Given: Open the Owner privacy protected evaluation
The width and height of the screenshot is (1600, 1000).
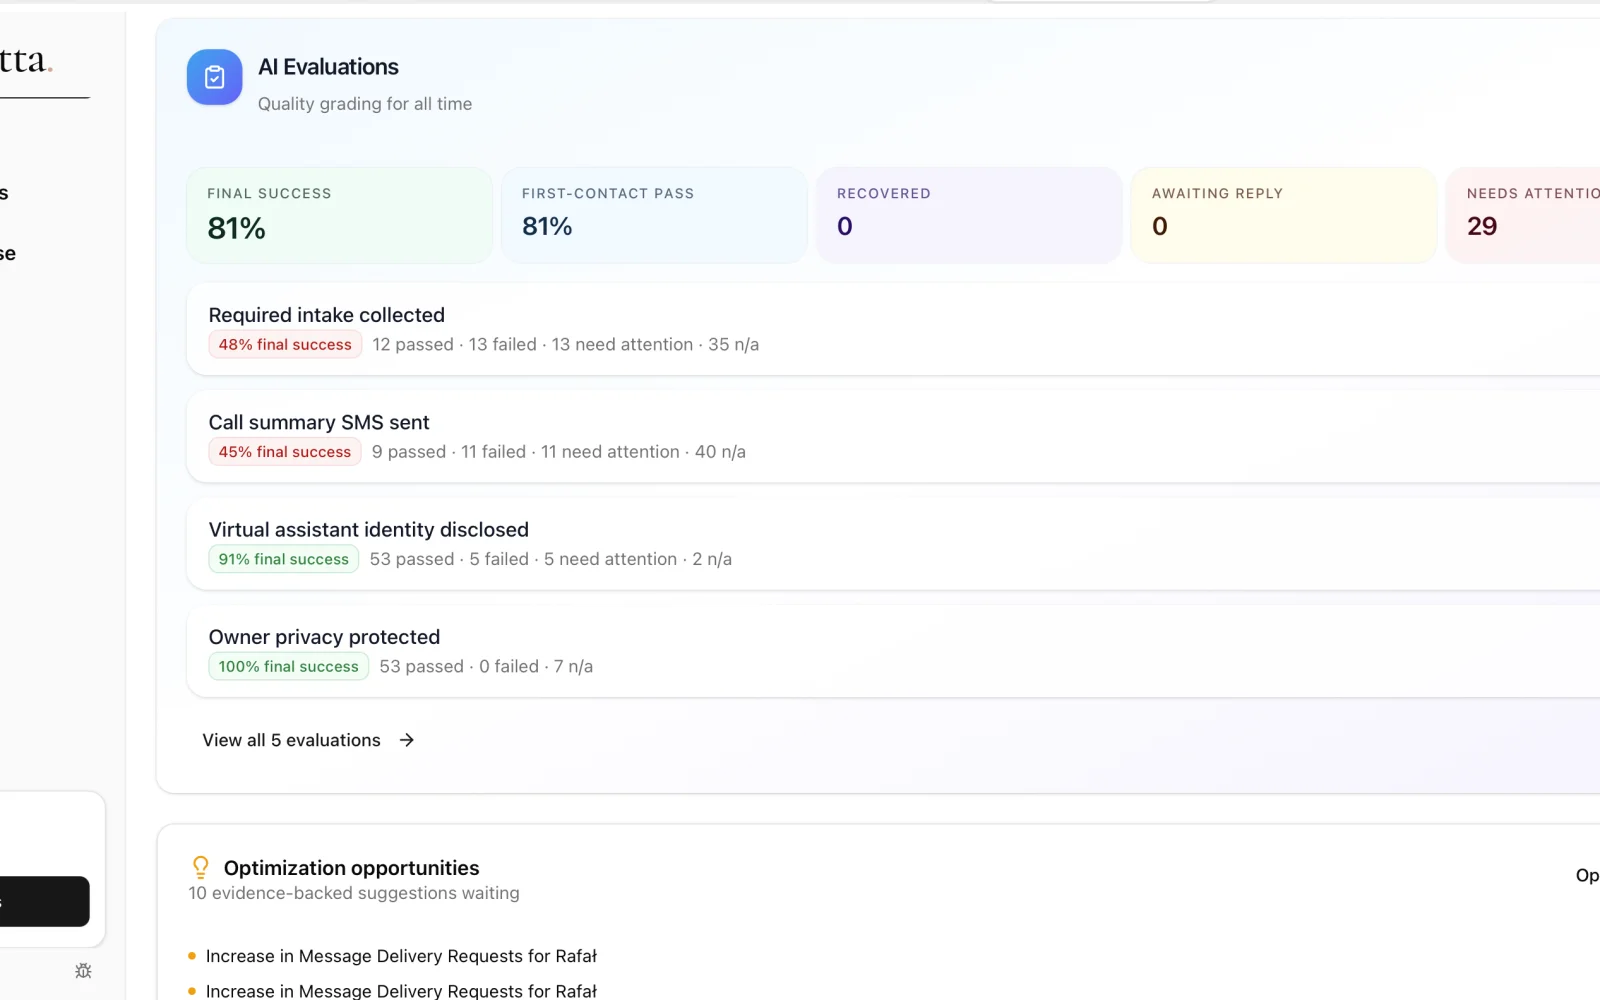Looking at the screenshot, I should click(x=893, y=651).
